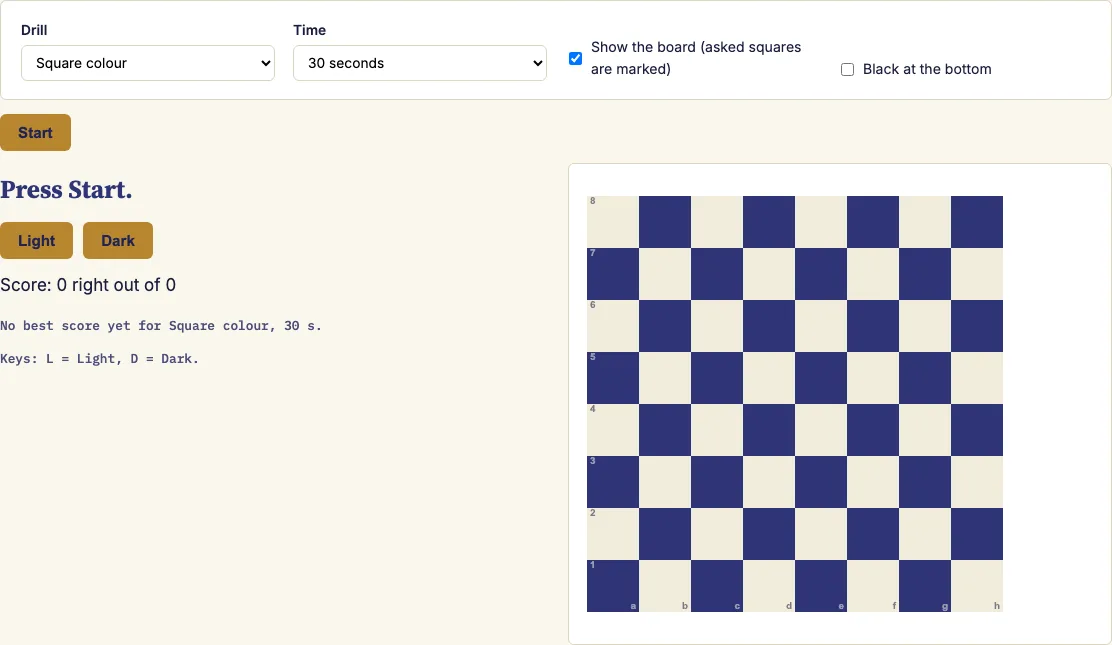1112x645 pixels.
Task: Click the b7 square on the chessboard
Action: point(665,274)
